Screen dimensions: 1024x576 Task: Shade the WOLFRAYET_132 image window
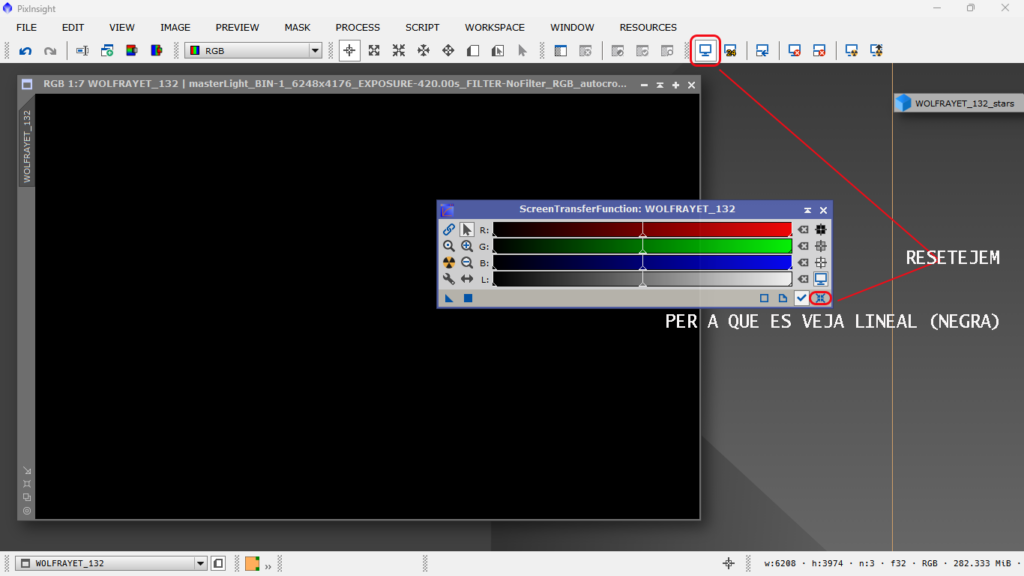(660, 85)
